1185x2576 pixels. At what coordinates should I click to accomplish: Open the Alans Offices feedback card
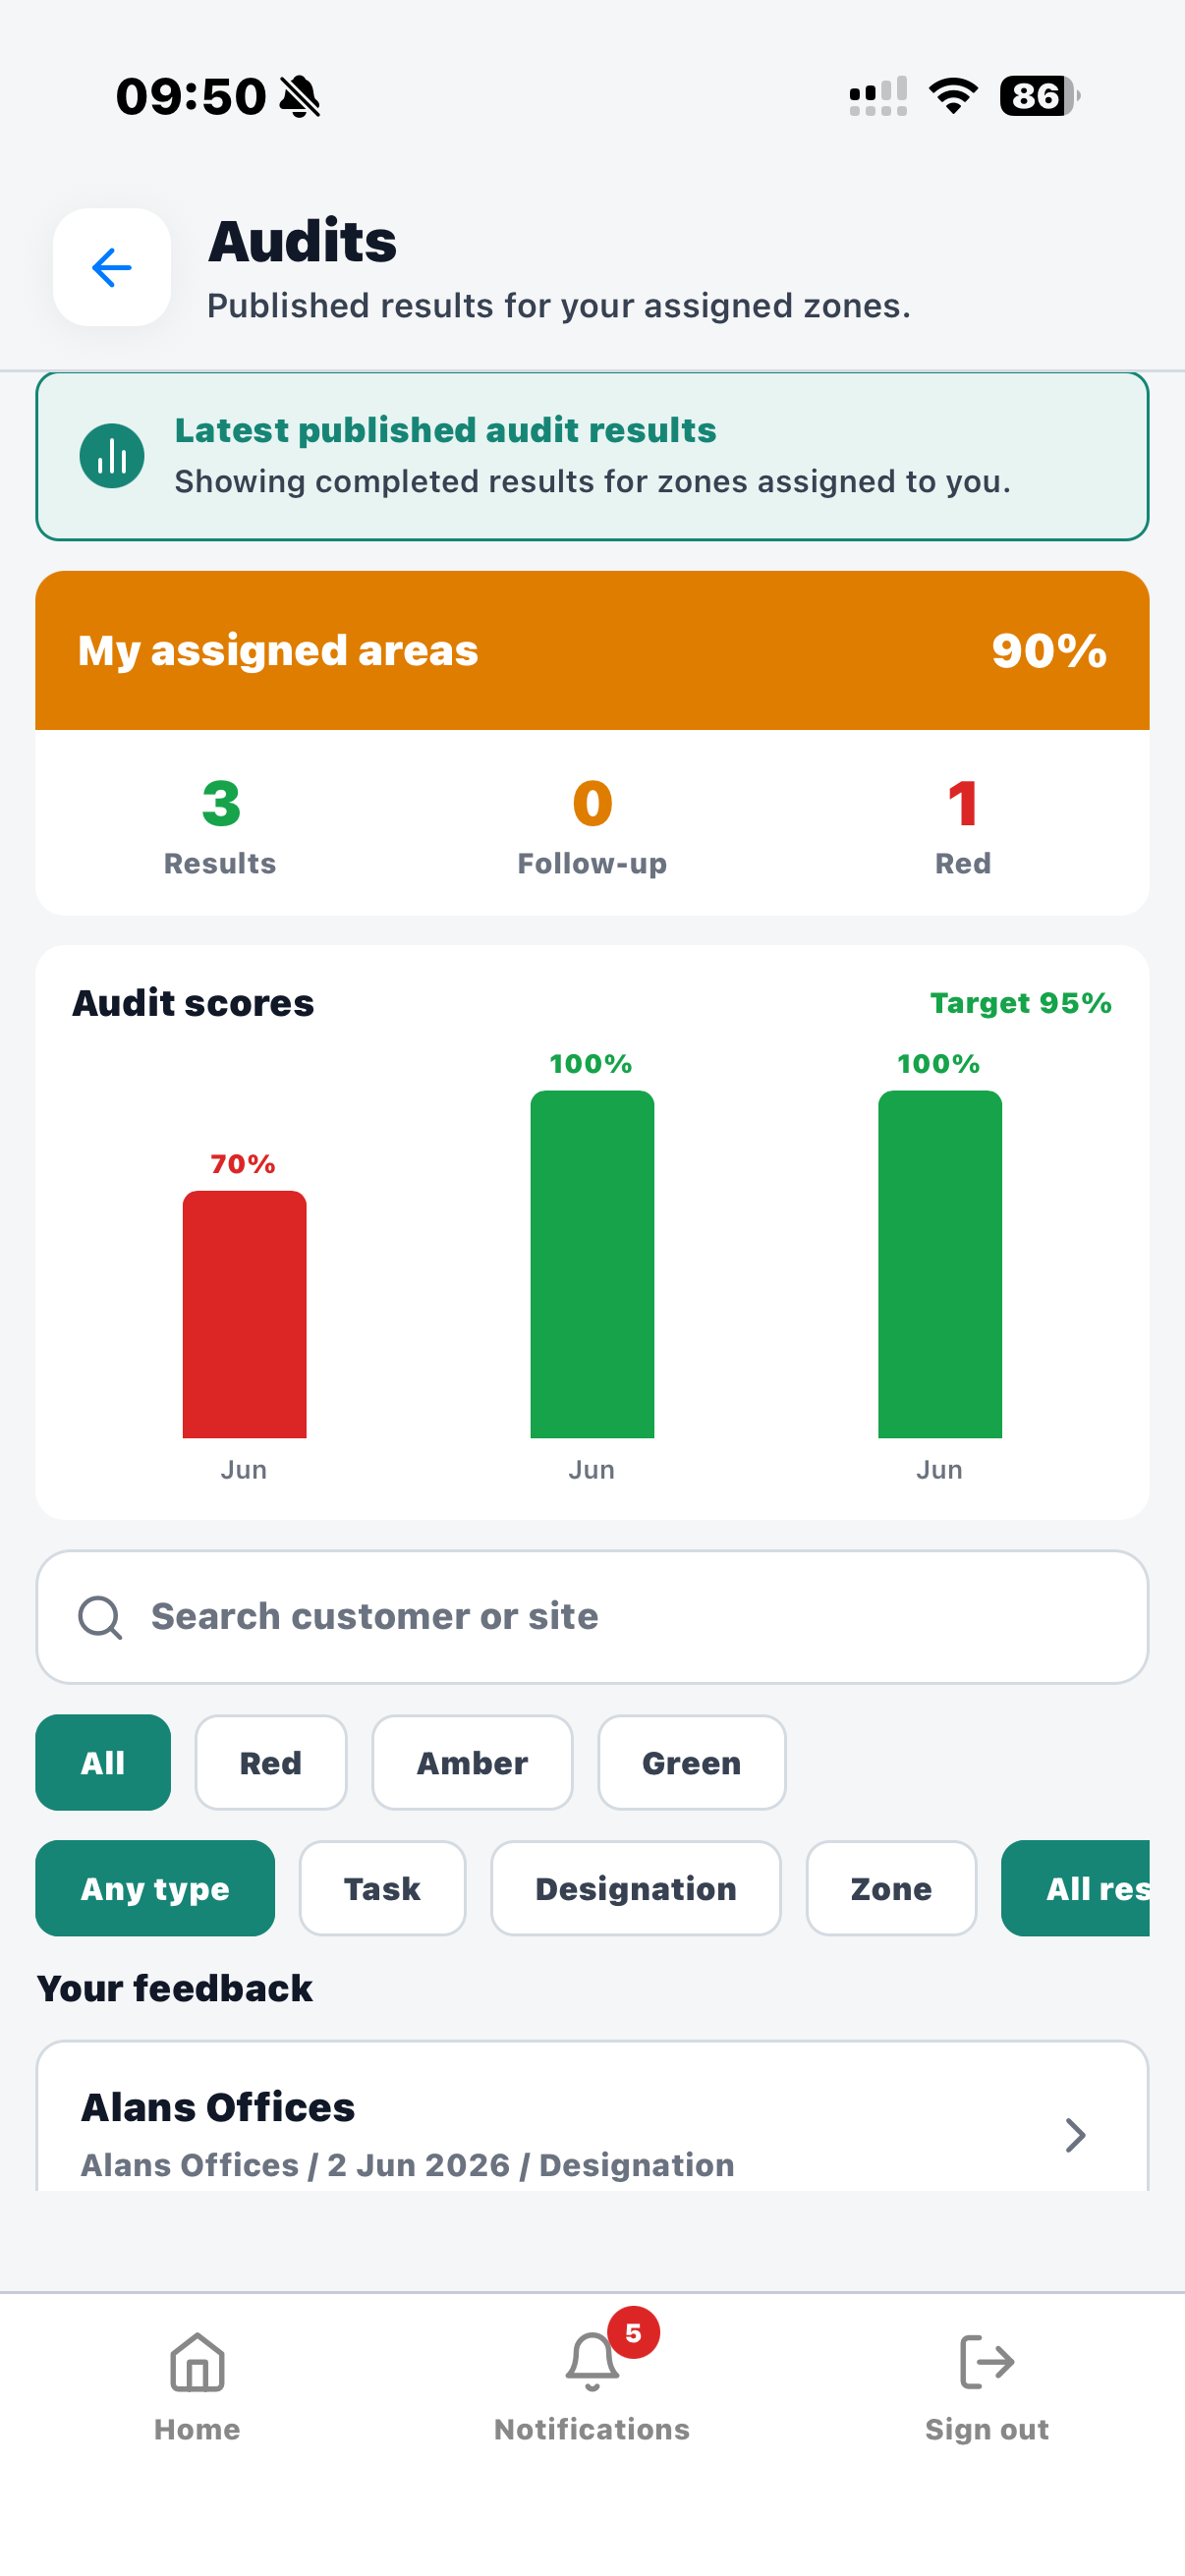tap(592, 2116)
